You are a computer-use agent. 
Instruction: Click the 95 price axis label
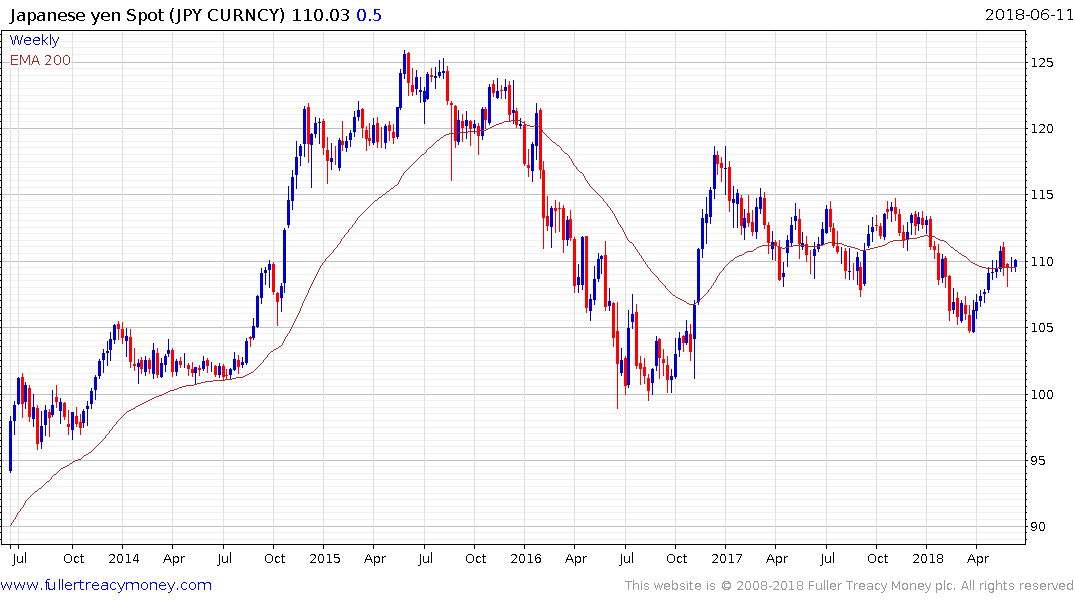coord(1037,461)
